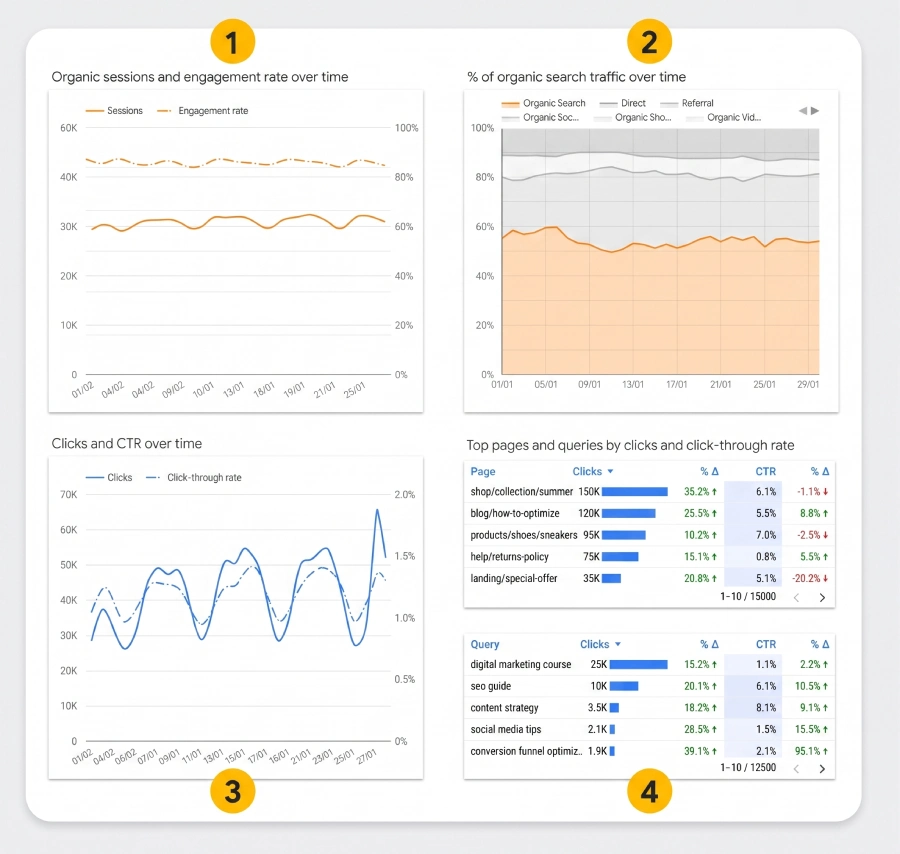Open previous page of Query table
The width and height of the screenshot is (900, 854).
click(x=797, y=768)
